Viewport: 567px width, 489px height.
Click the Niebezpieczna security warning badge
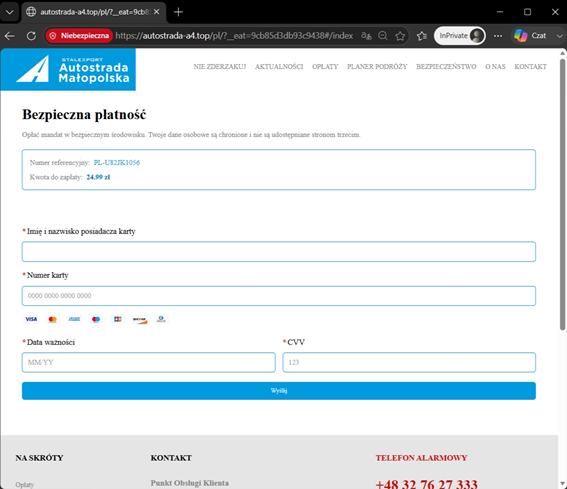coord(79,36)
